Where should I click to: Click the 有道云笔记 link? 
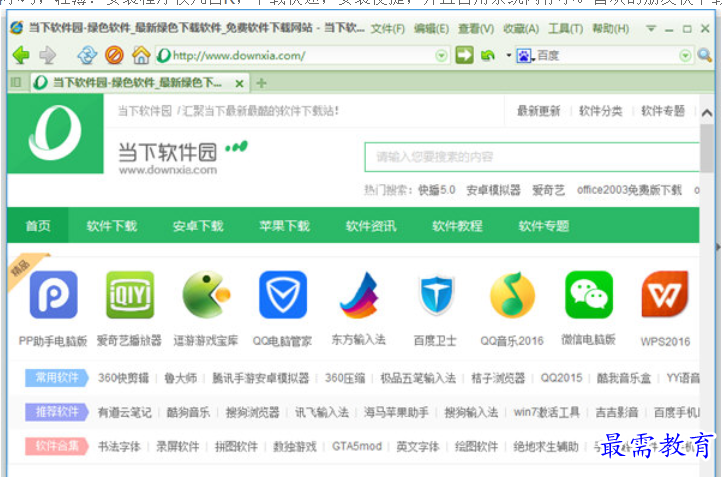(x=124, y=412)
